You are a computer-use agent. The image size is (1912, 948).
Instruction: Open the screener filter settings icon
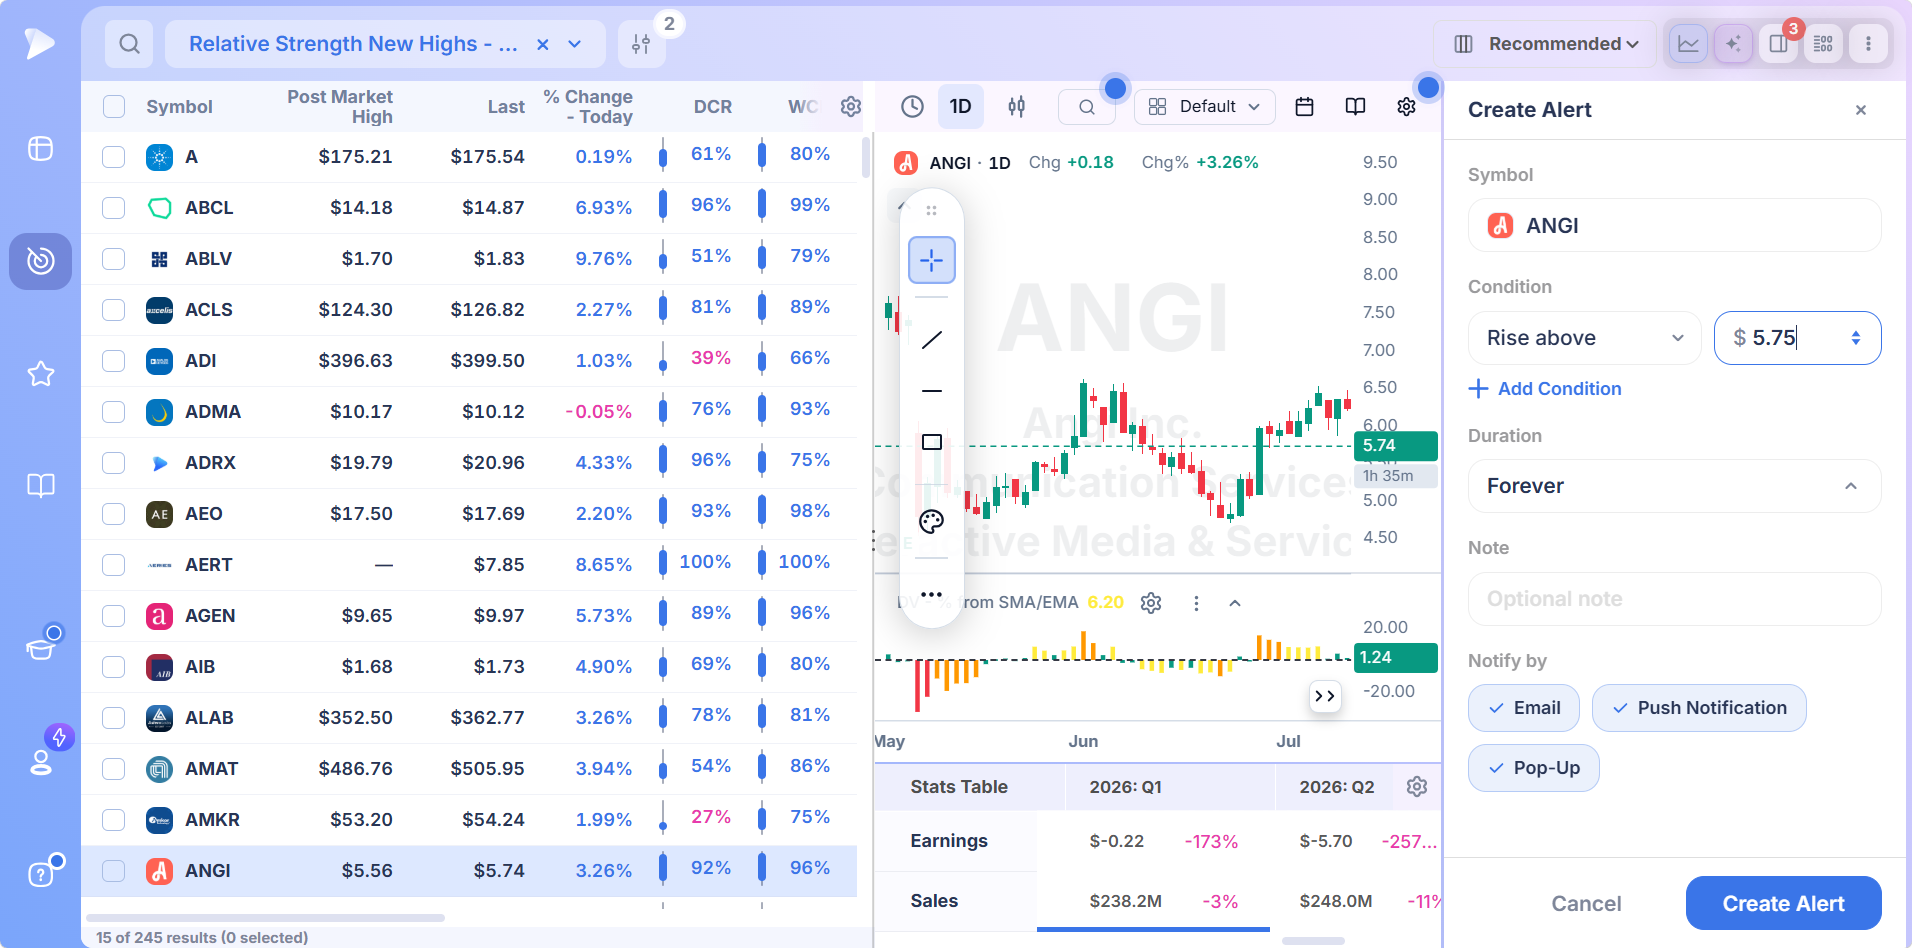coord(641,44)
